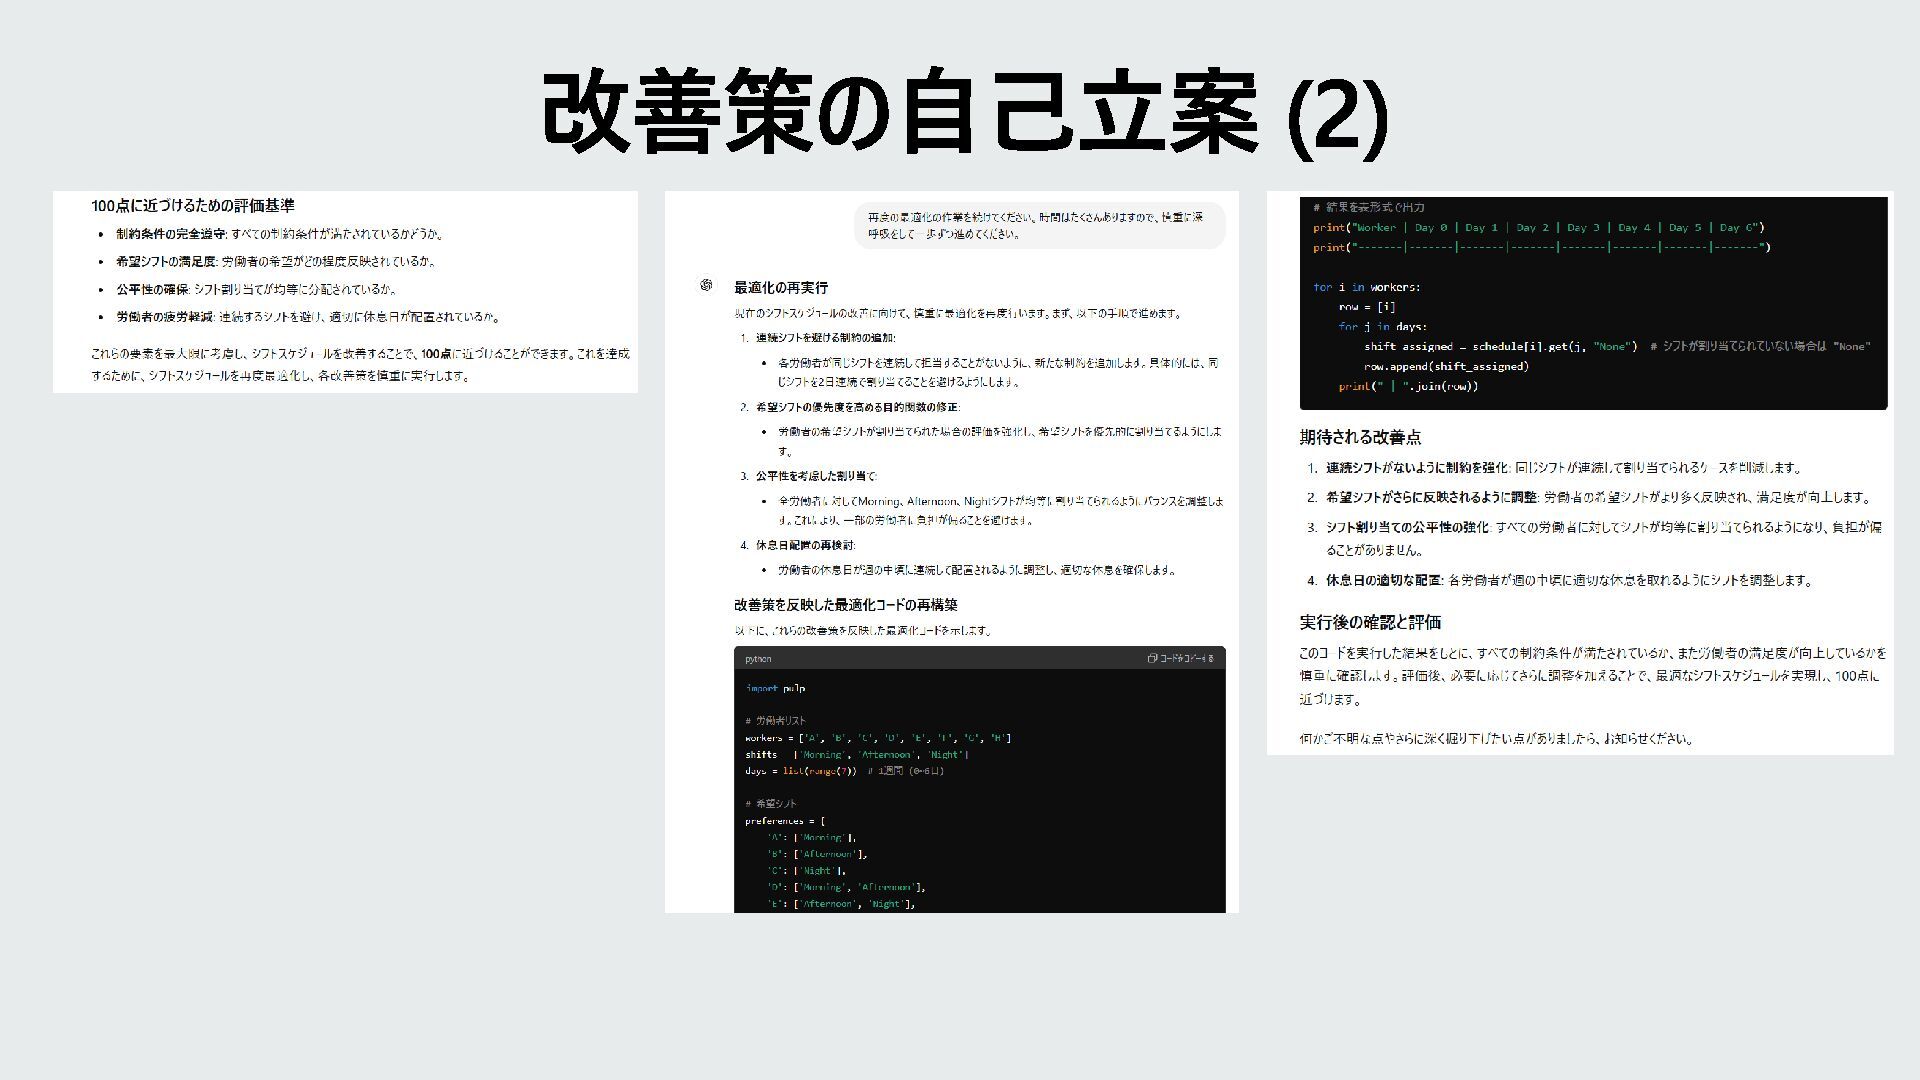The height and width of the screenshot is (1080, 1920).
Task: Click the ChatGPT logo avatar icon
Action: (706, 286)
